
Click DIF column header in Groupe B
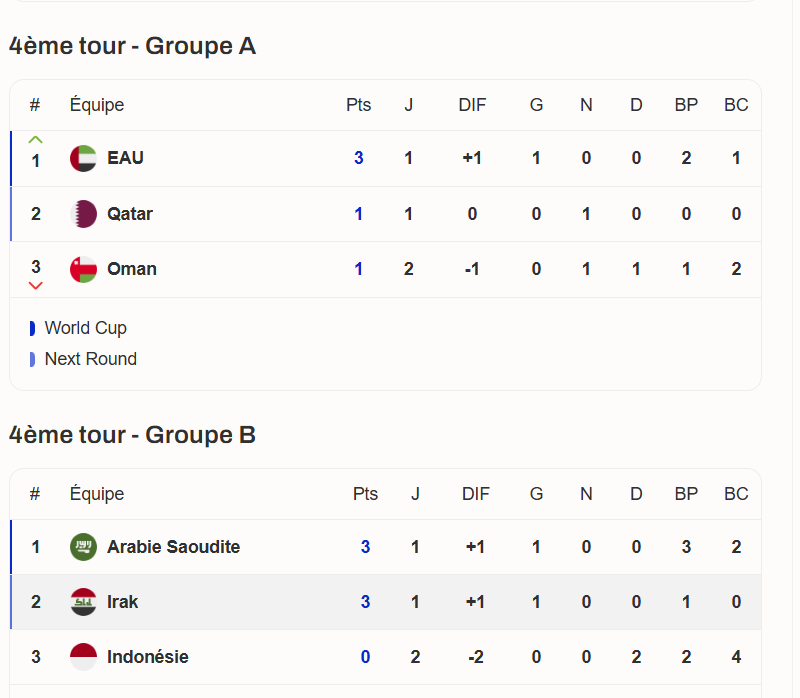pyautogui.click(x=476, y=494)
